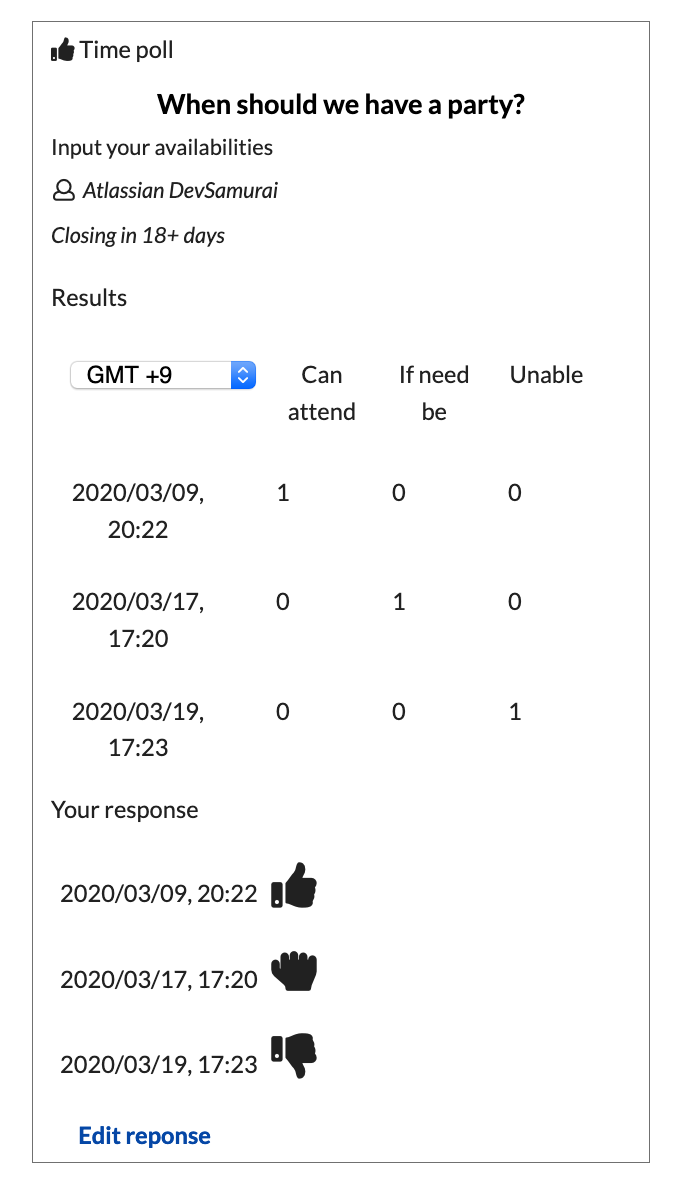Click the 2020/03/19, 17:23 results row date
This screenshot has width=674, height=1194.
[138, 730]
